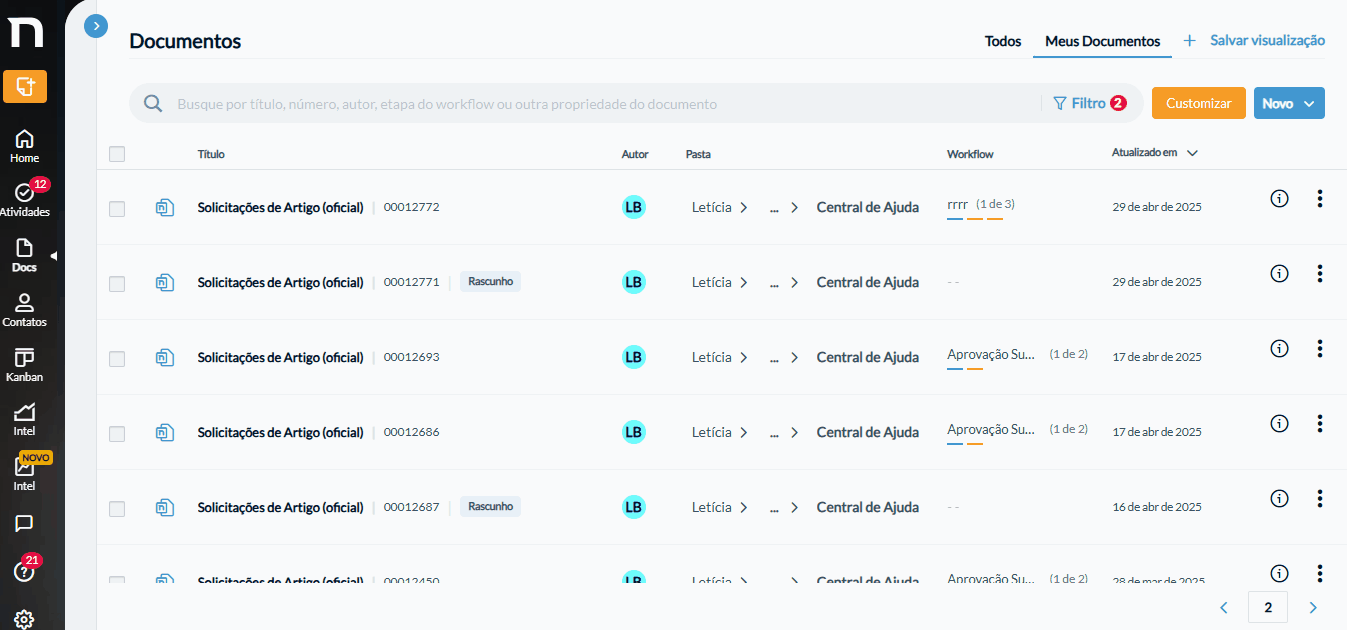Click the page number 2 box

point(1268,607)
